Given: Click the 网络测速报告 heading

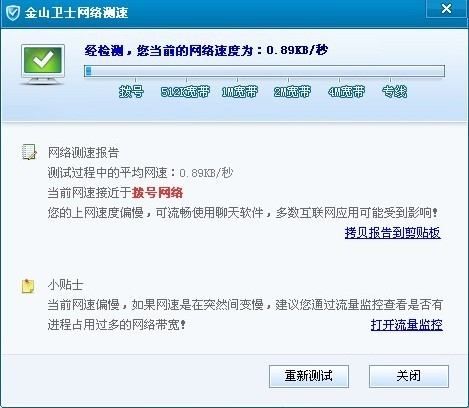Looking at the screenshot, I should click(x=83, y=153).
